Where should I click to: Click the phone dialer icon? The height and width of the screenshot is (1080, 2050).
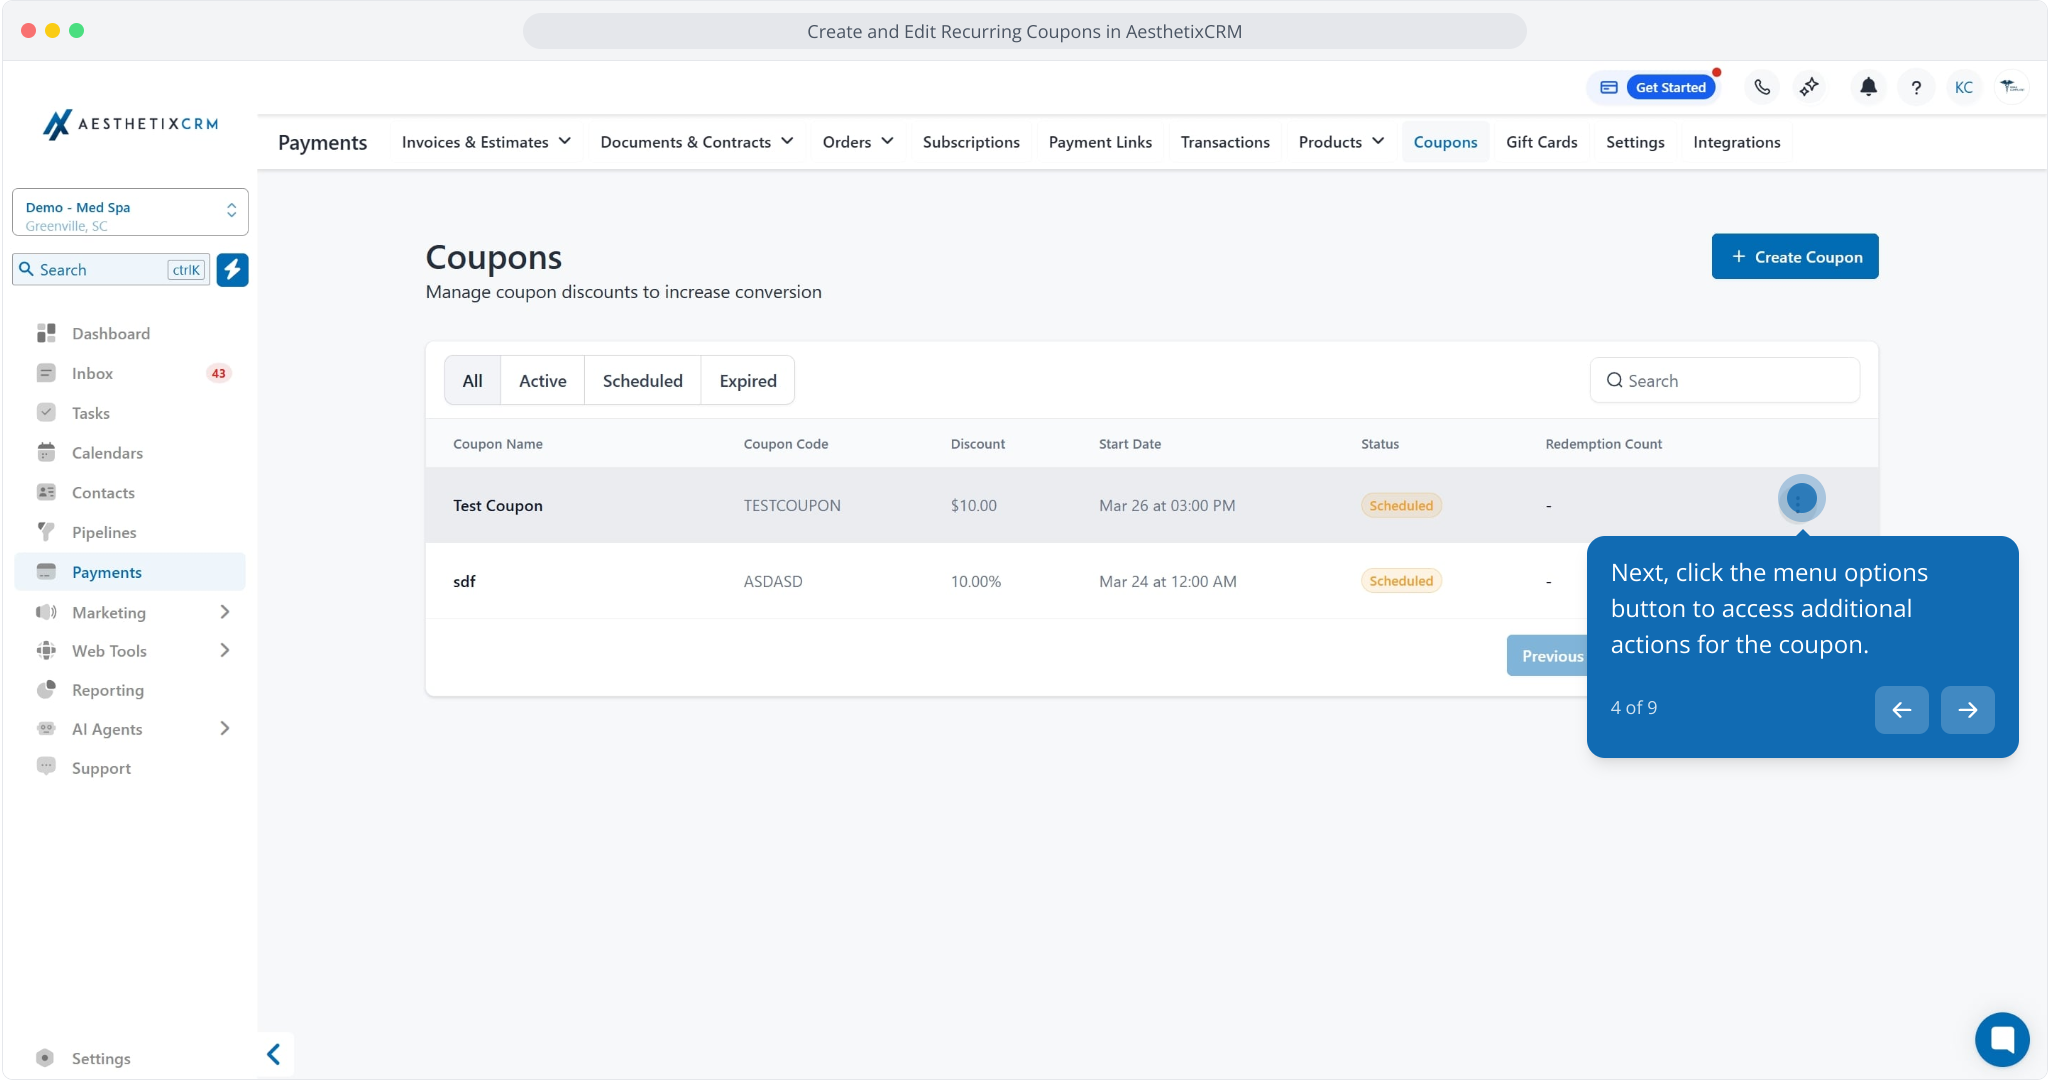coord(1762,87)
